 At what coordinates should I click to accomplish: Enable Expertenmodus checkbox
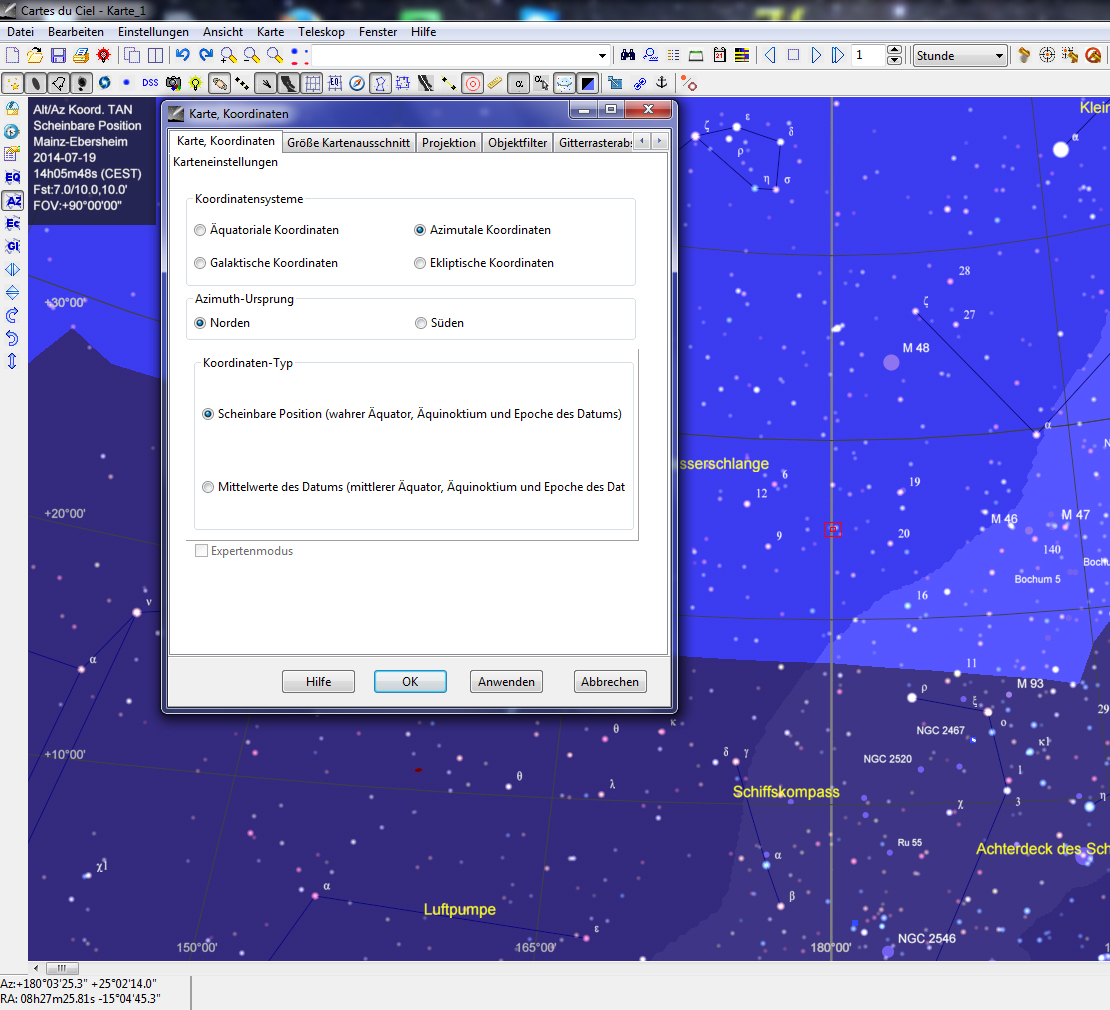tap(244, 551)
